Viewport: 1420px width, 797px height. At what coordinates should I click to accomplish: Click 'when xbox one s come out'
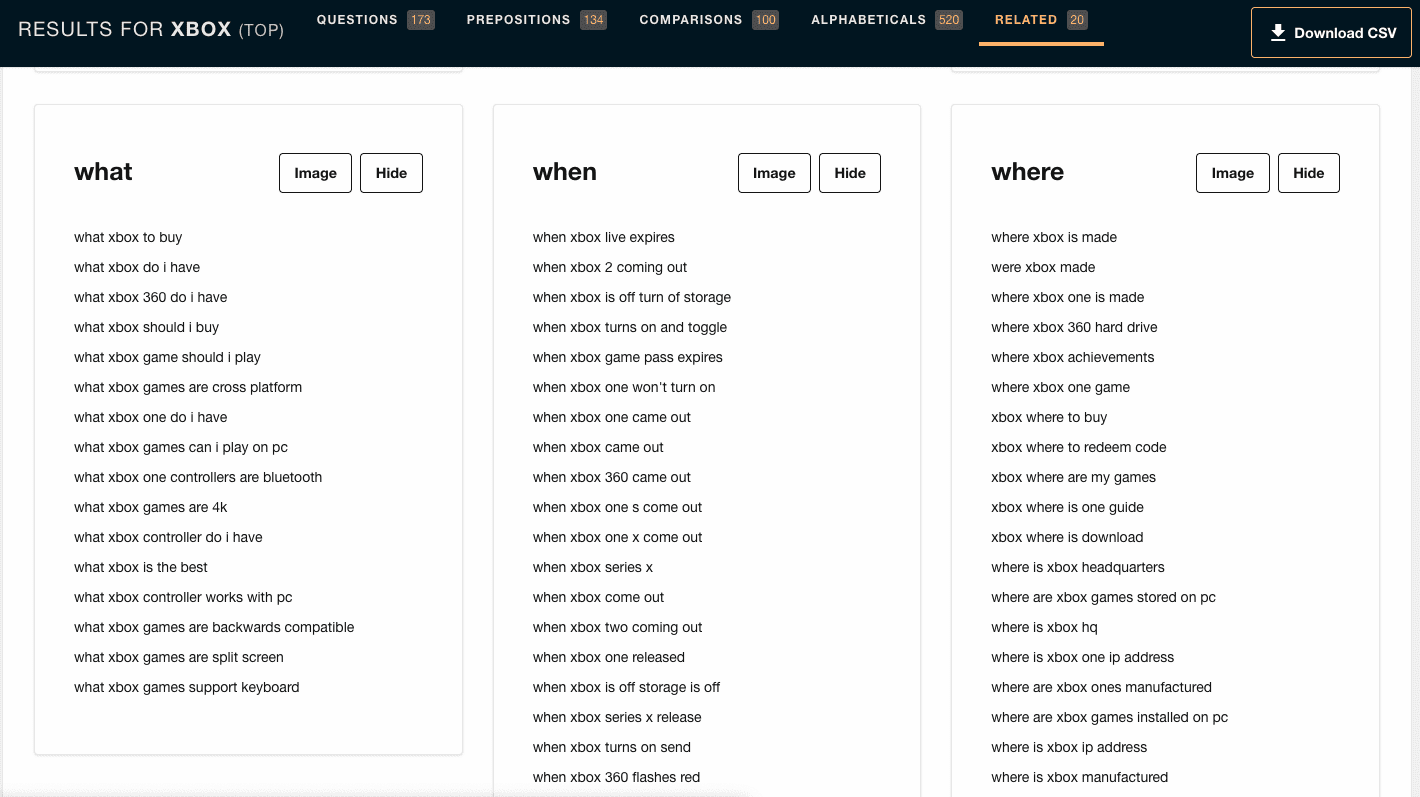tap(618, 507)
